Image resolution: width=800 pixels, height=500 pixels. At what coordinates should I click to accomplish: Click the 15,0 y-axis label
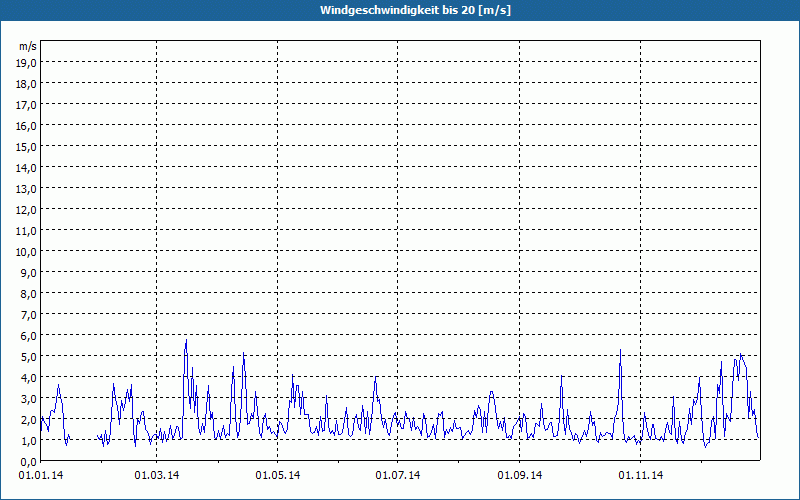(27, 147)
